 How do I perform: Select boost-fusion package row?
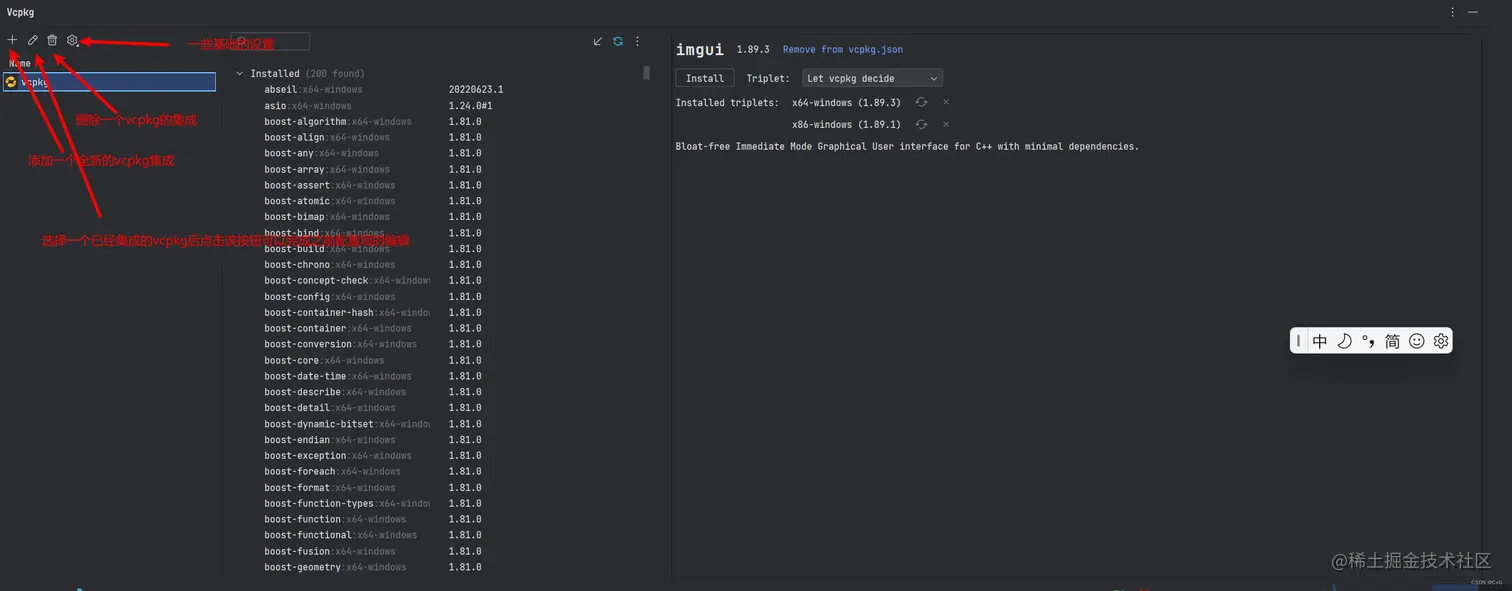pos(329,551)
